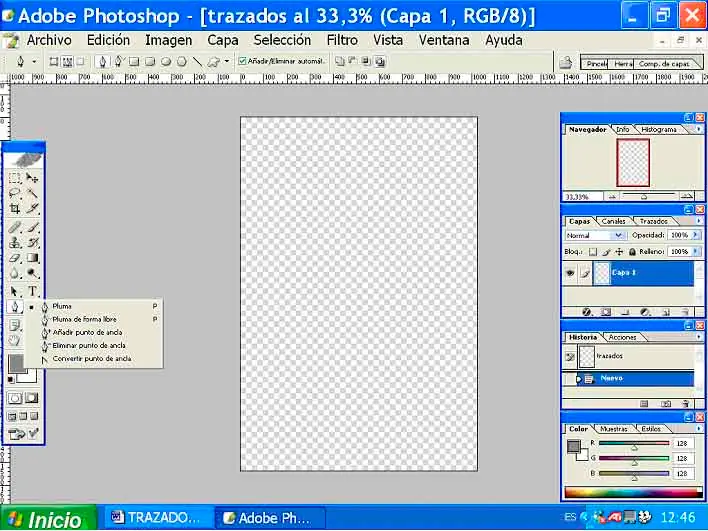
Task: Select the Path Selection arrow tool
Action: 15,291
